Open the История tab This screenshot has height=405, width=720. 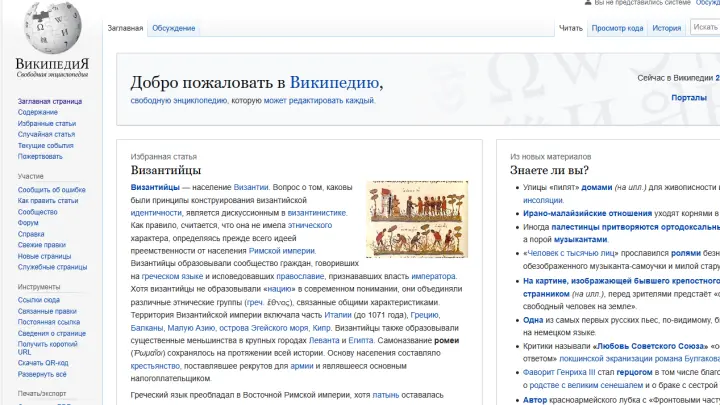click(667, 28)
